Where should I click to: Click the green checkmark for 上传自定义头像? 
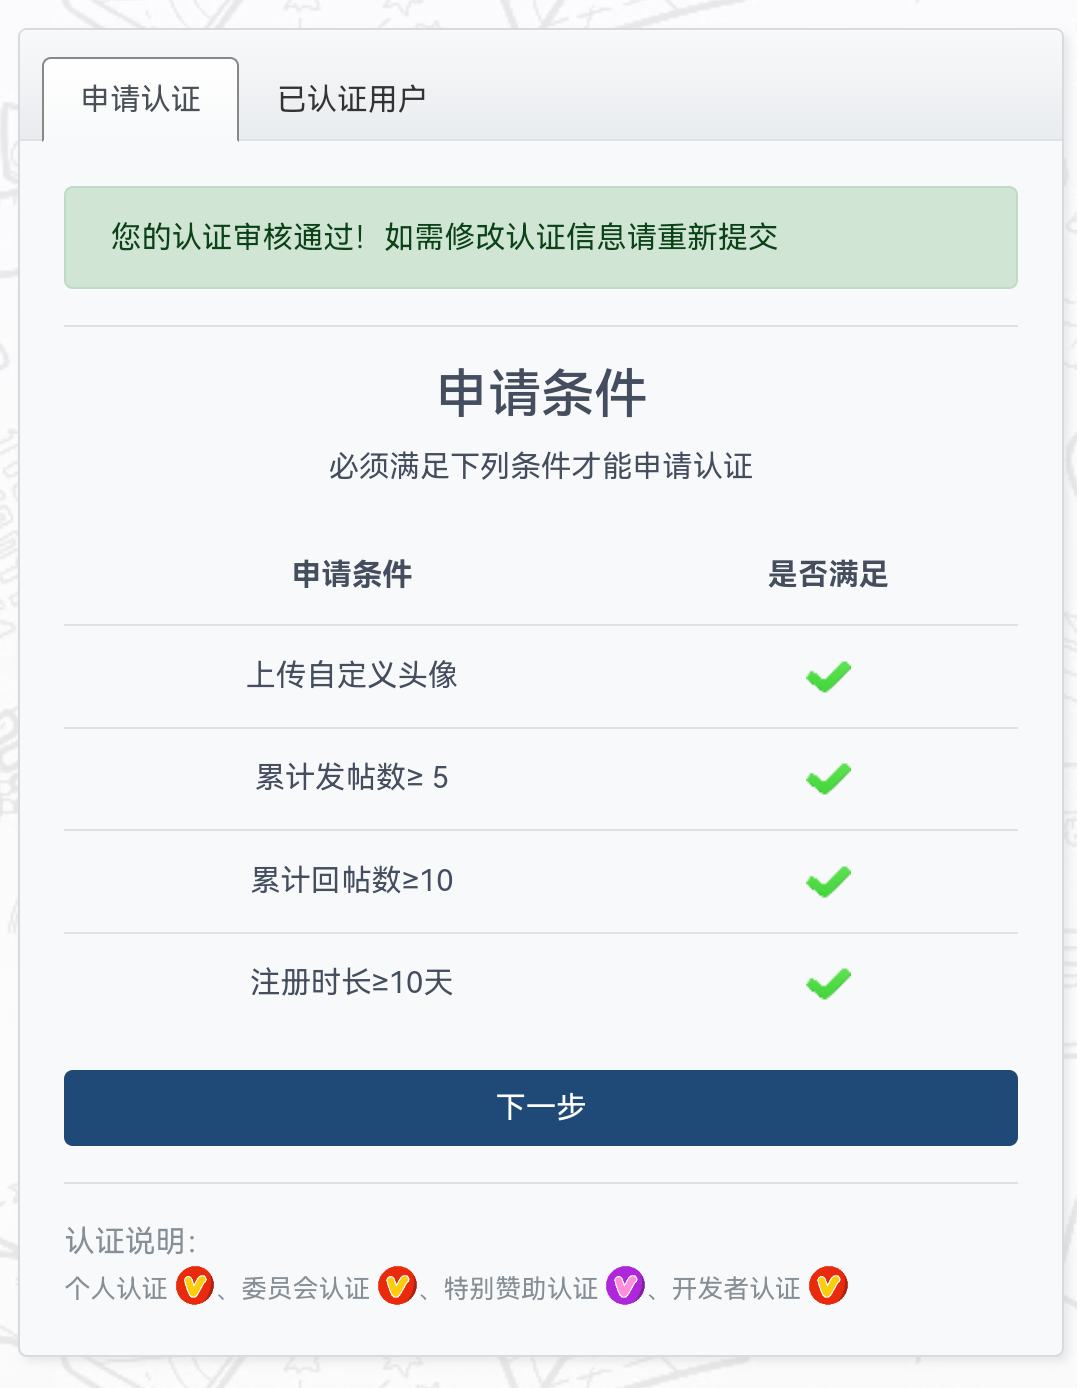coord(828,677)
